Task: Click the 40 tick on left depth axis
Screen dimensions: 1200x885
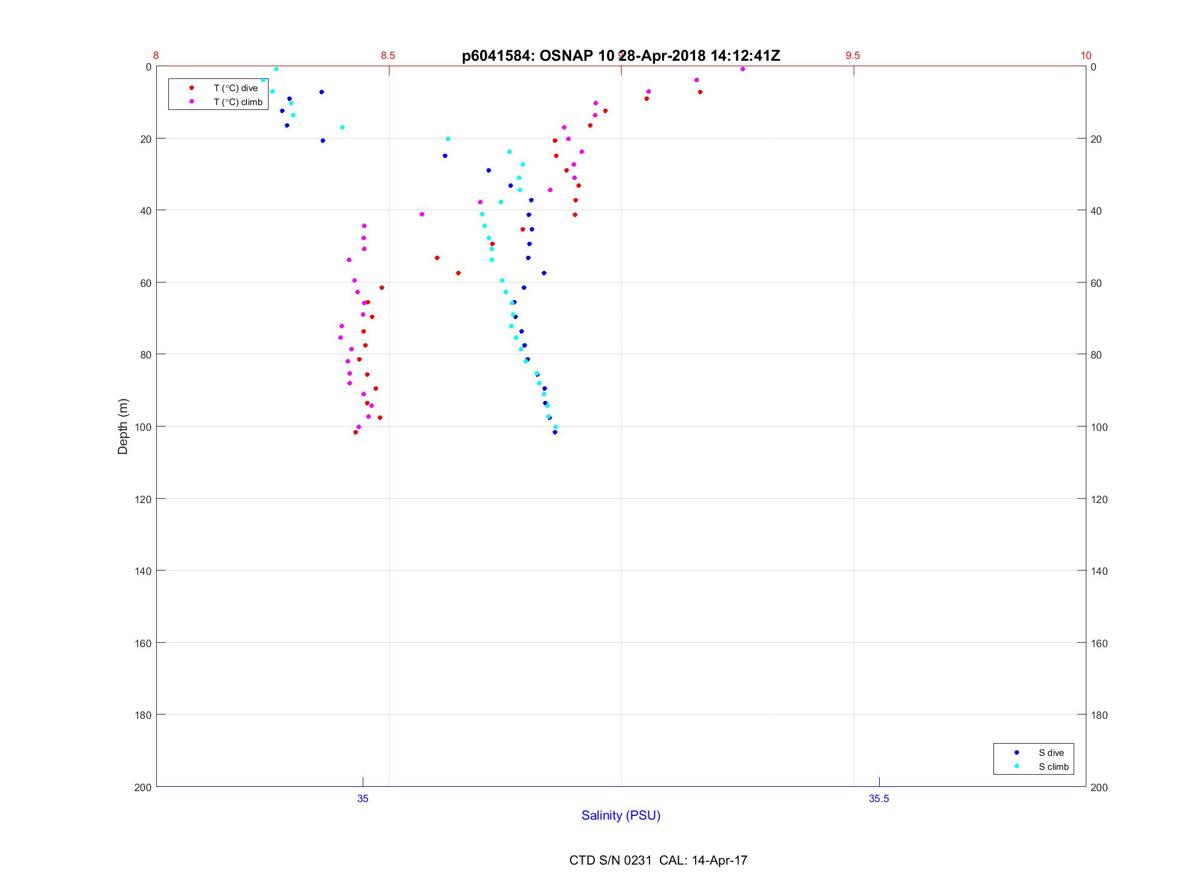Action: (145, 211)
